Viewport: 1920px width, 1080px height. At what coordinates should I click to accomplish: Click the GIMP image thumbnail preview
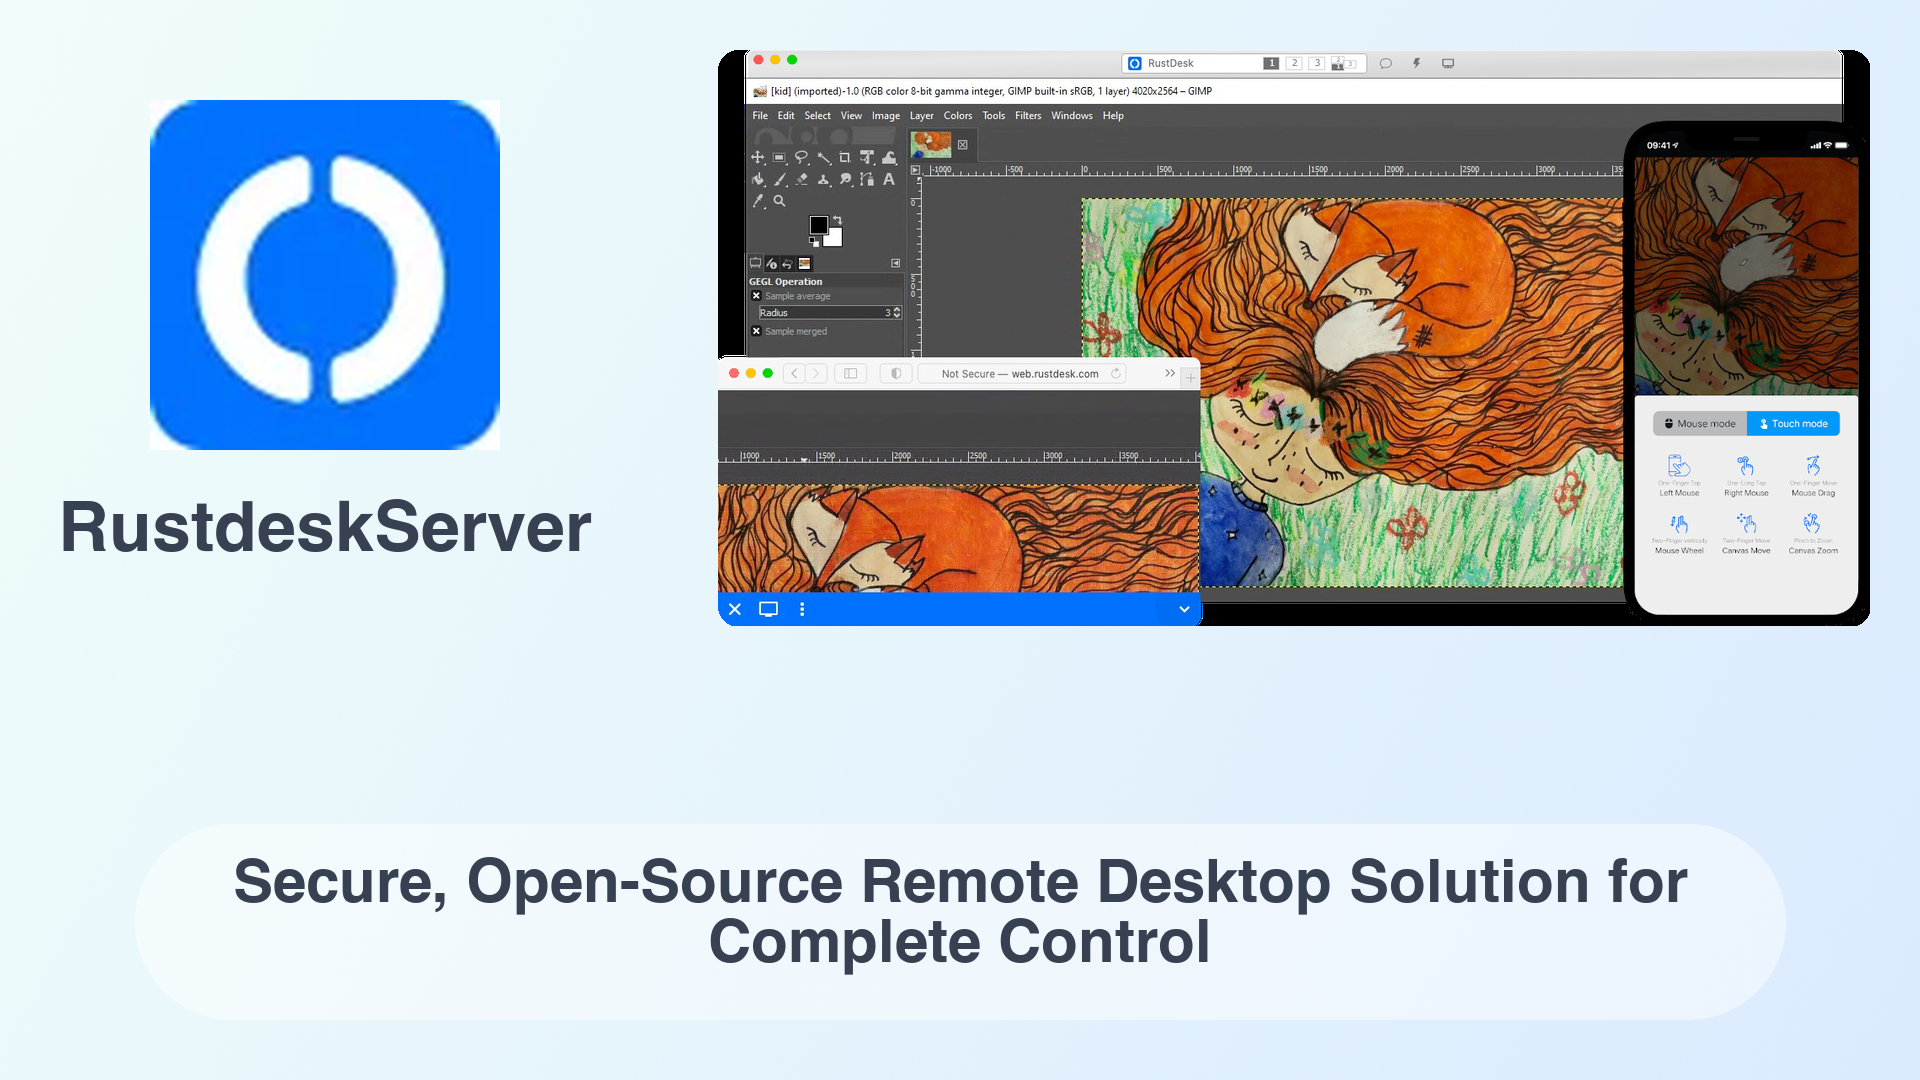(928, 145)
